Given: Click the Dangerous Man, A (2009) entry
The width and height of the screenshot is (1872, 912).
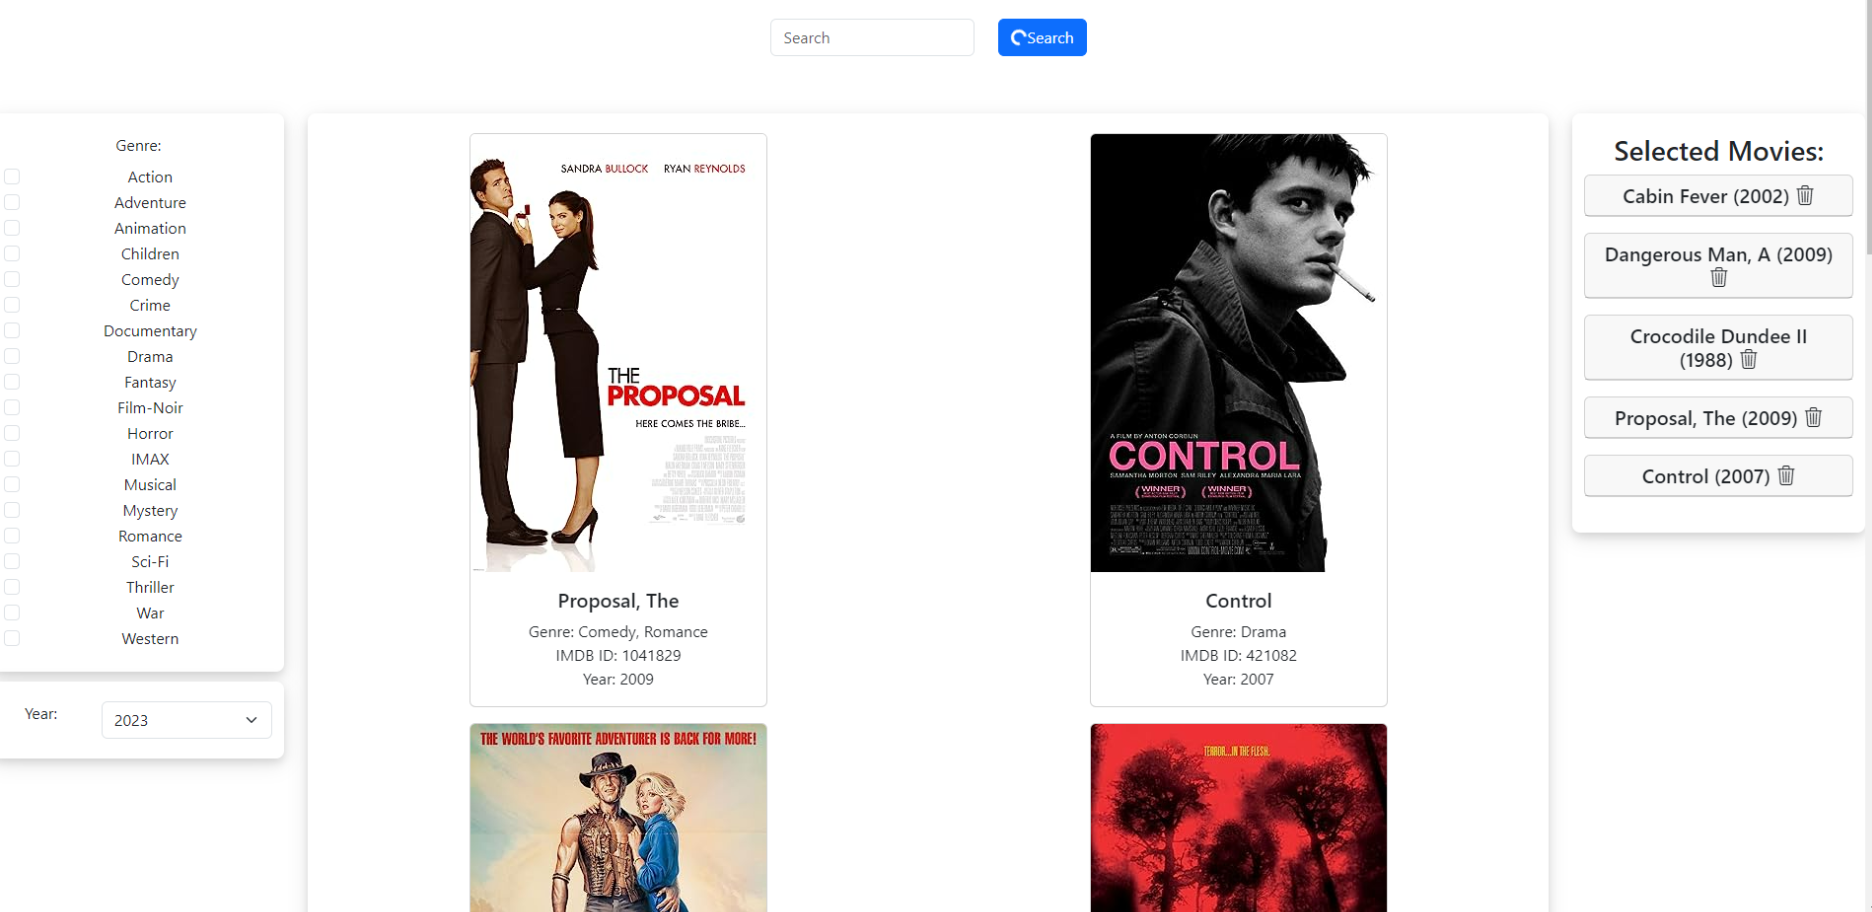Looking at the screenshot, I should 1718,265.
